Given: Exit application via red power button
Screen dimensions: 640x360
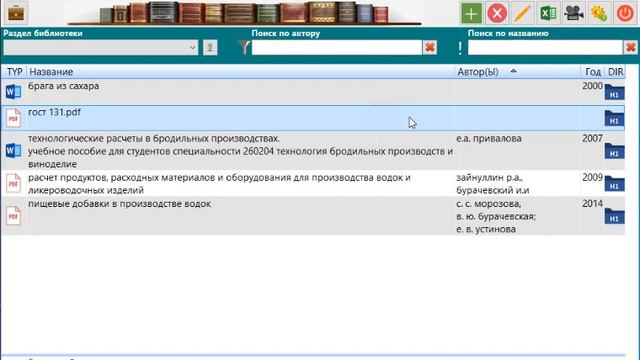Looking at the screenshot, I should coord(625,13).
